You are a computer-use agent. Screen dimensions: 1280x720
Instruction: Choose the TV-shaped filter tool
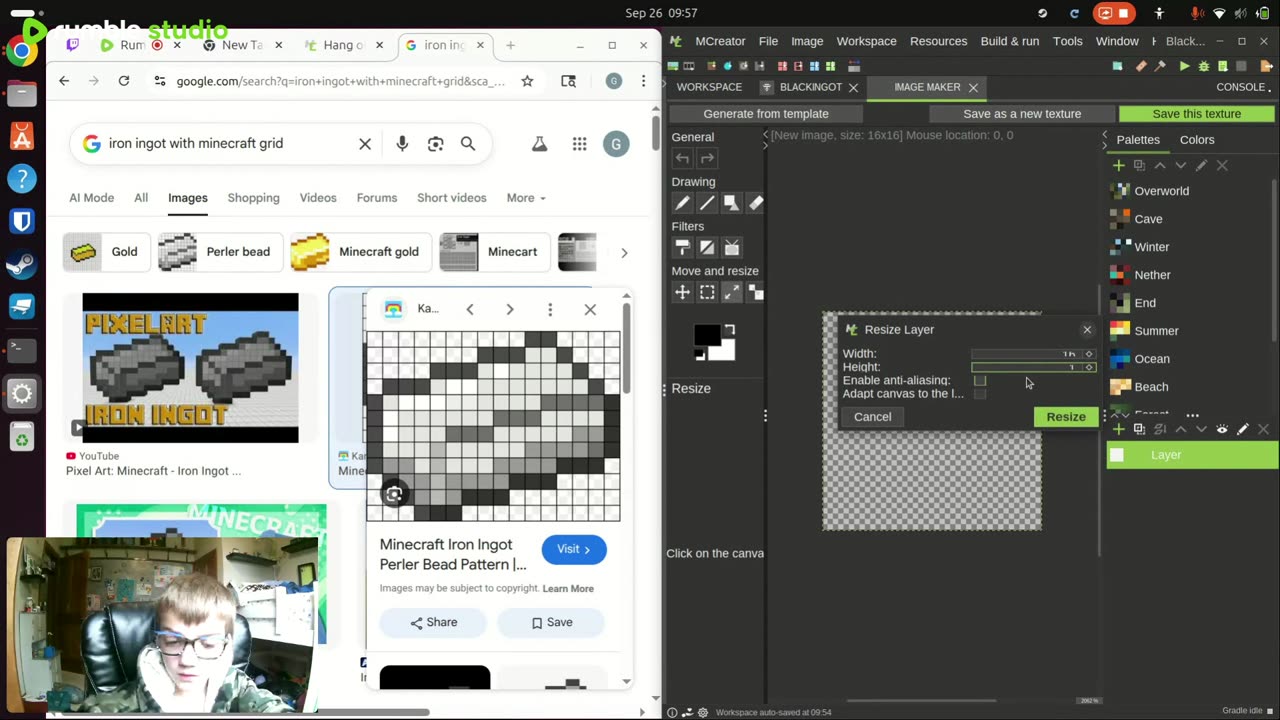[731, 247]
